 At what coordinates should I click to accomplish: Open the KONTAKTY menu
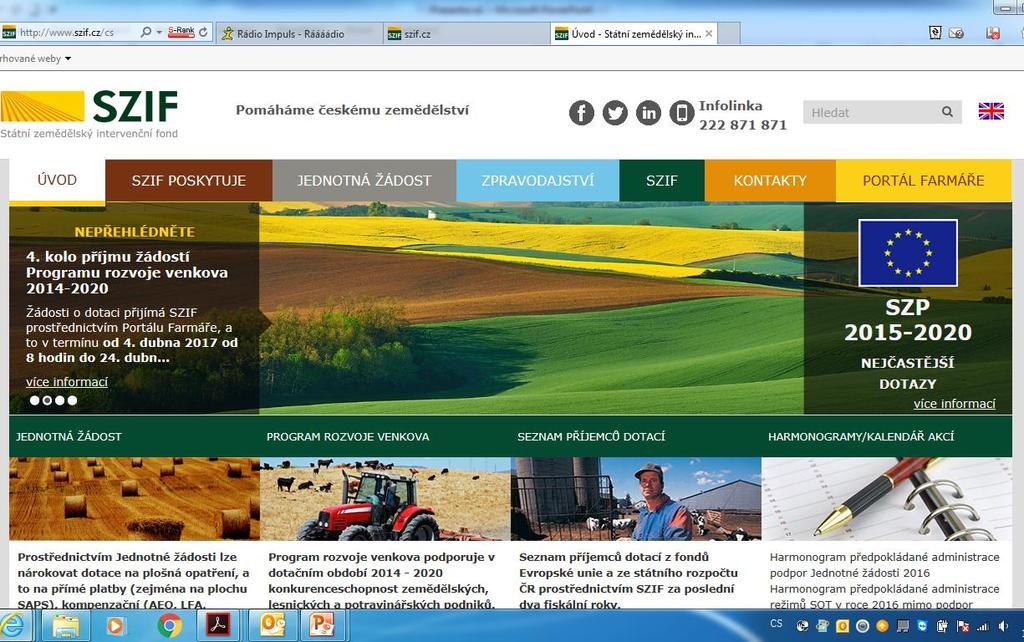pos(770,180)
